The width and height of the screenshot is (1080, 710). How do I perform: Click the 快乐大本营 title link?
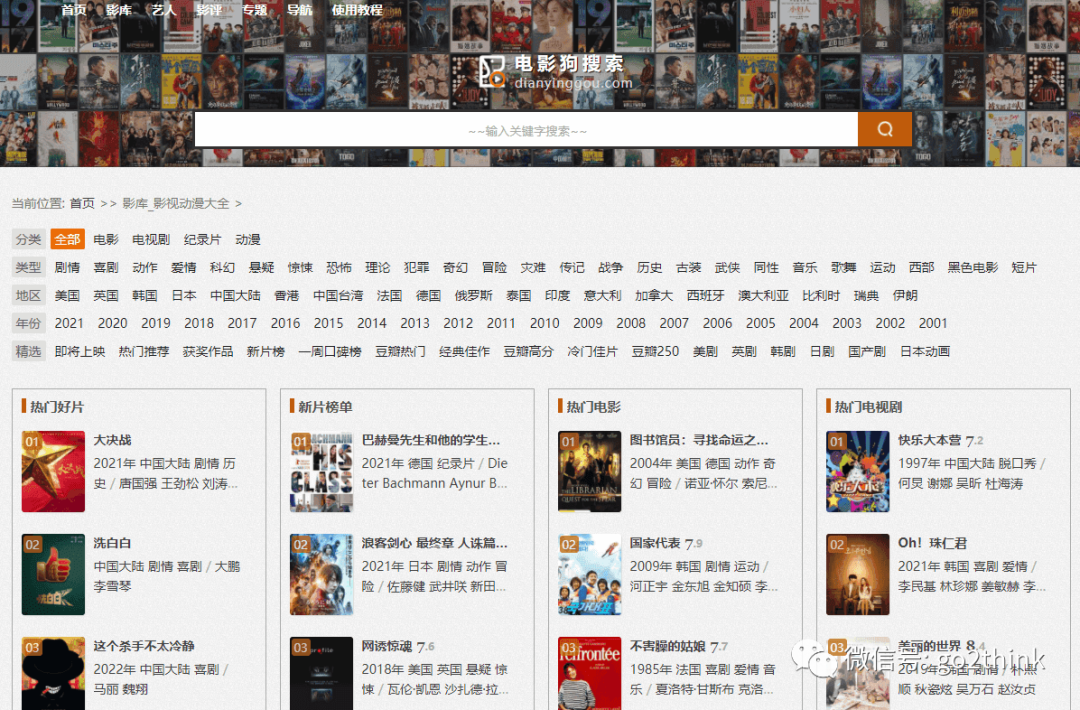point(929,440)
